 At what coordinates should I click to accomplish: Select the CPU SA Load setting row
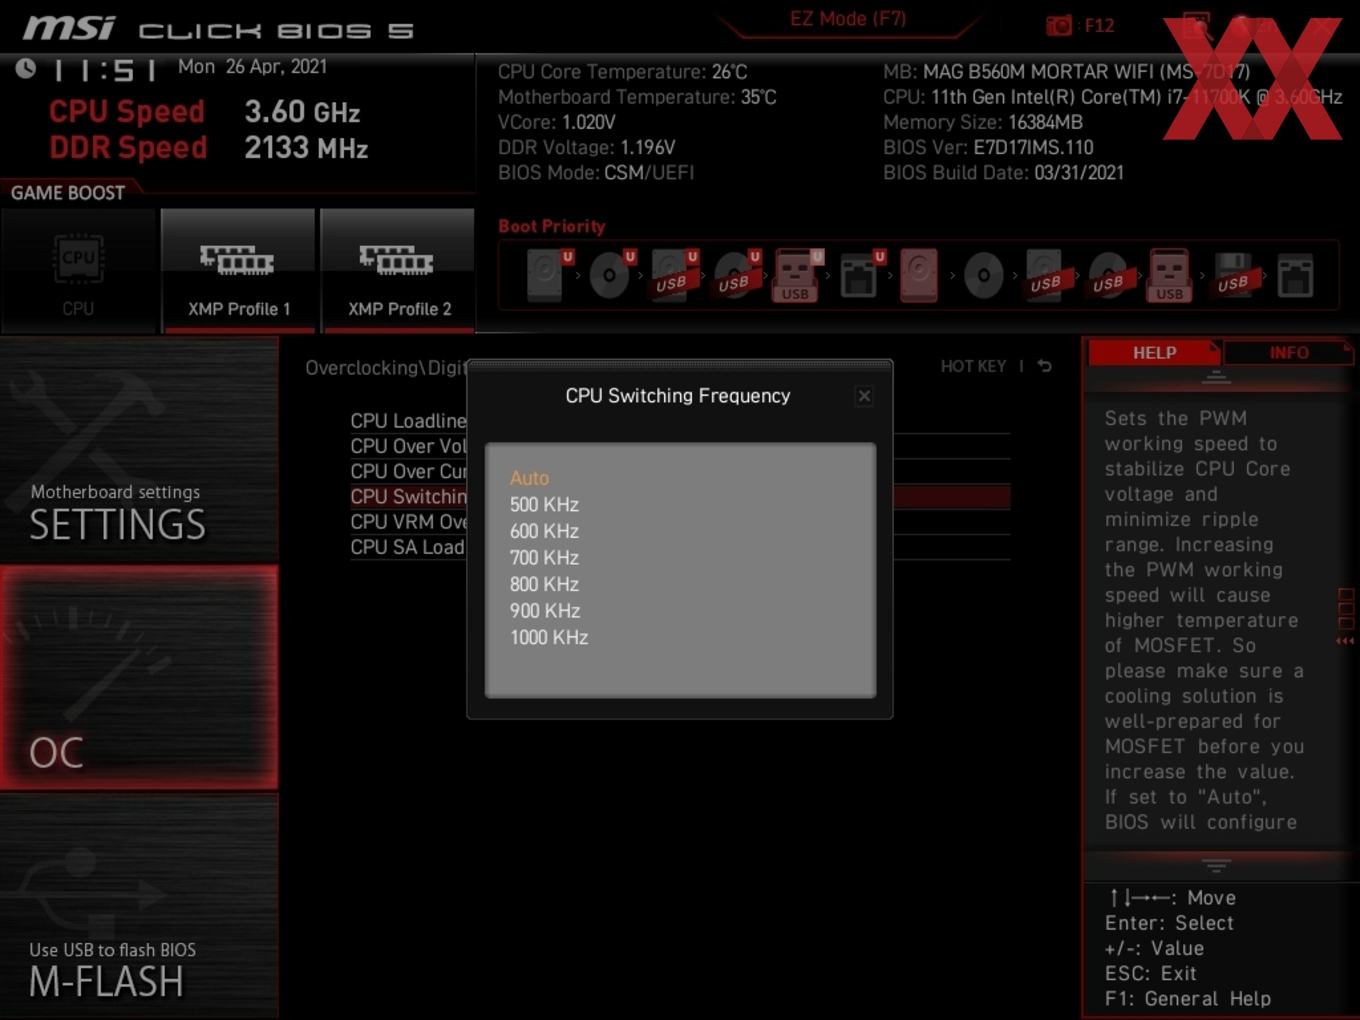tap(407, 547)
